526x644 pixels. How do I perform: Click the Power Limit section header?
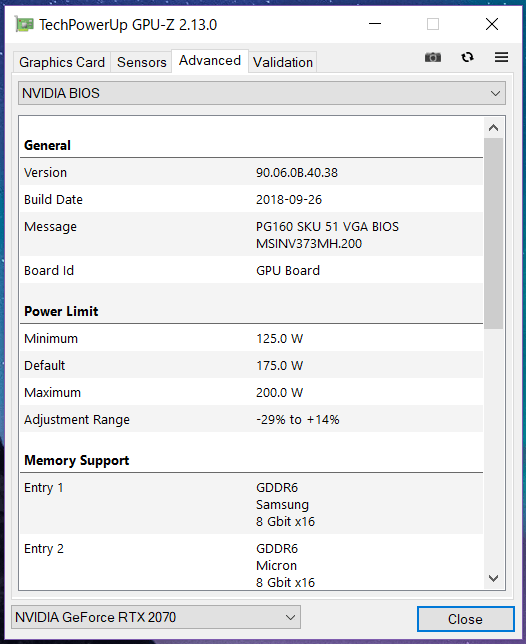coord(61,311)
